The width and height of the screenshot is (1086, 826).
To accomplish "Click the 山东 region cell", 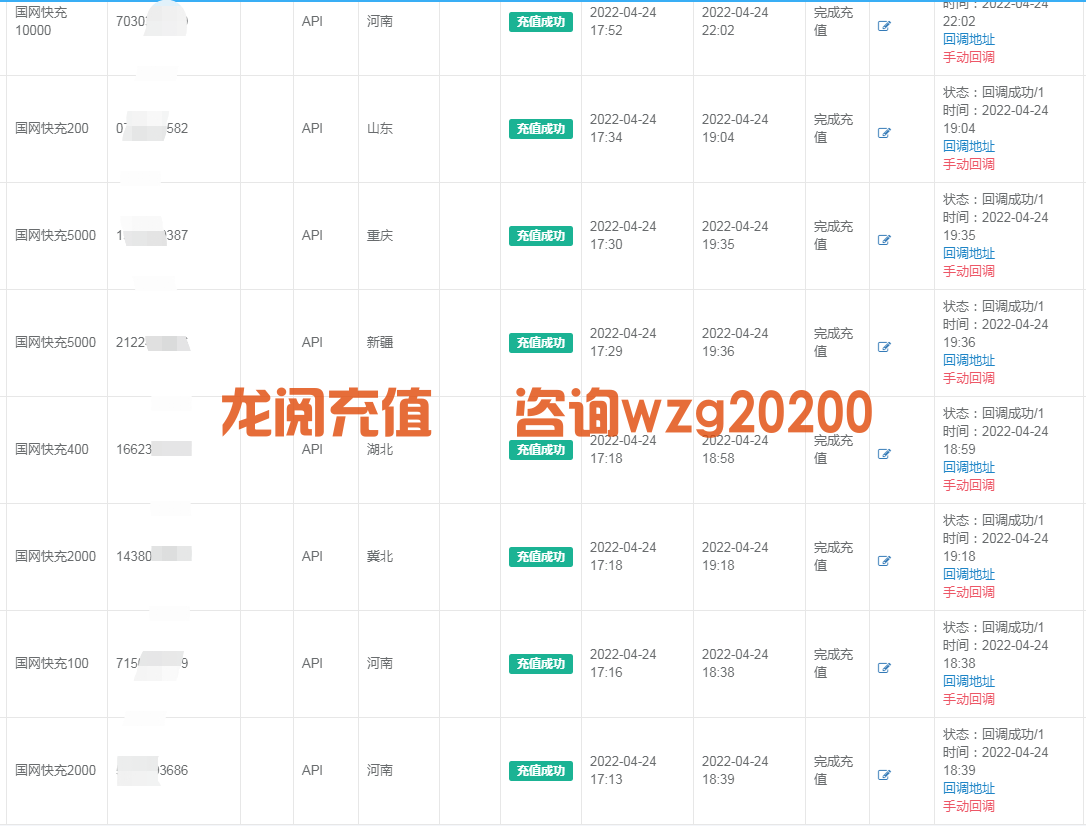I will [x=380, y=128].
